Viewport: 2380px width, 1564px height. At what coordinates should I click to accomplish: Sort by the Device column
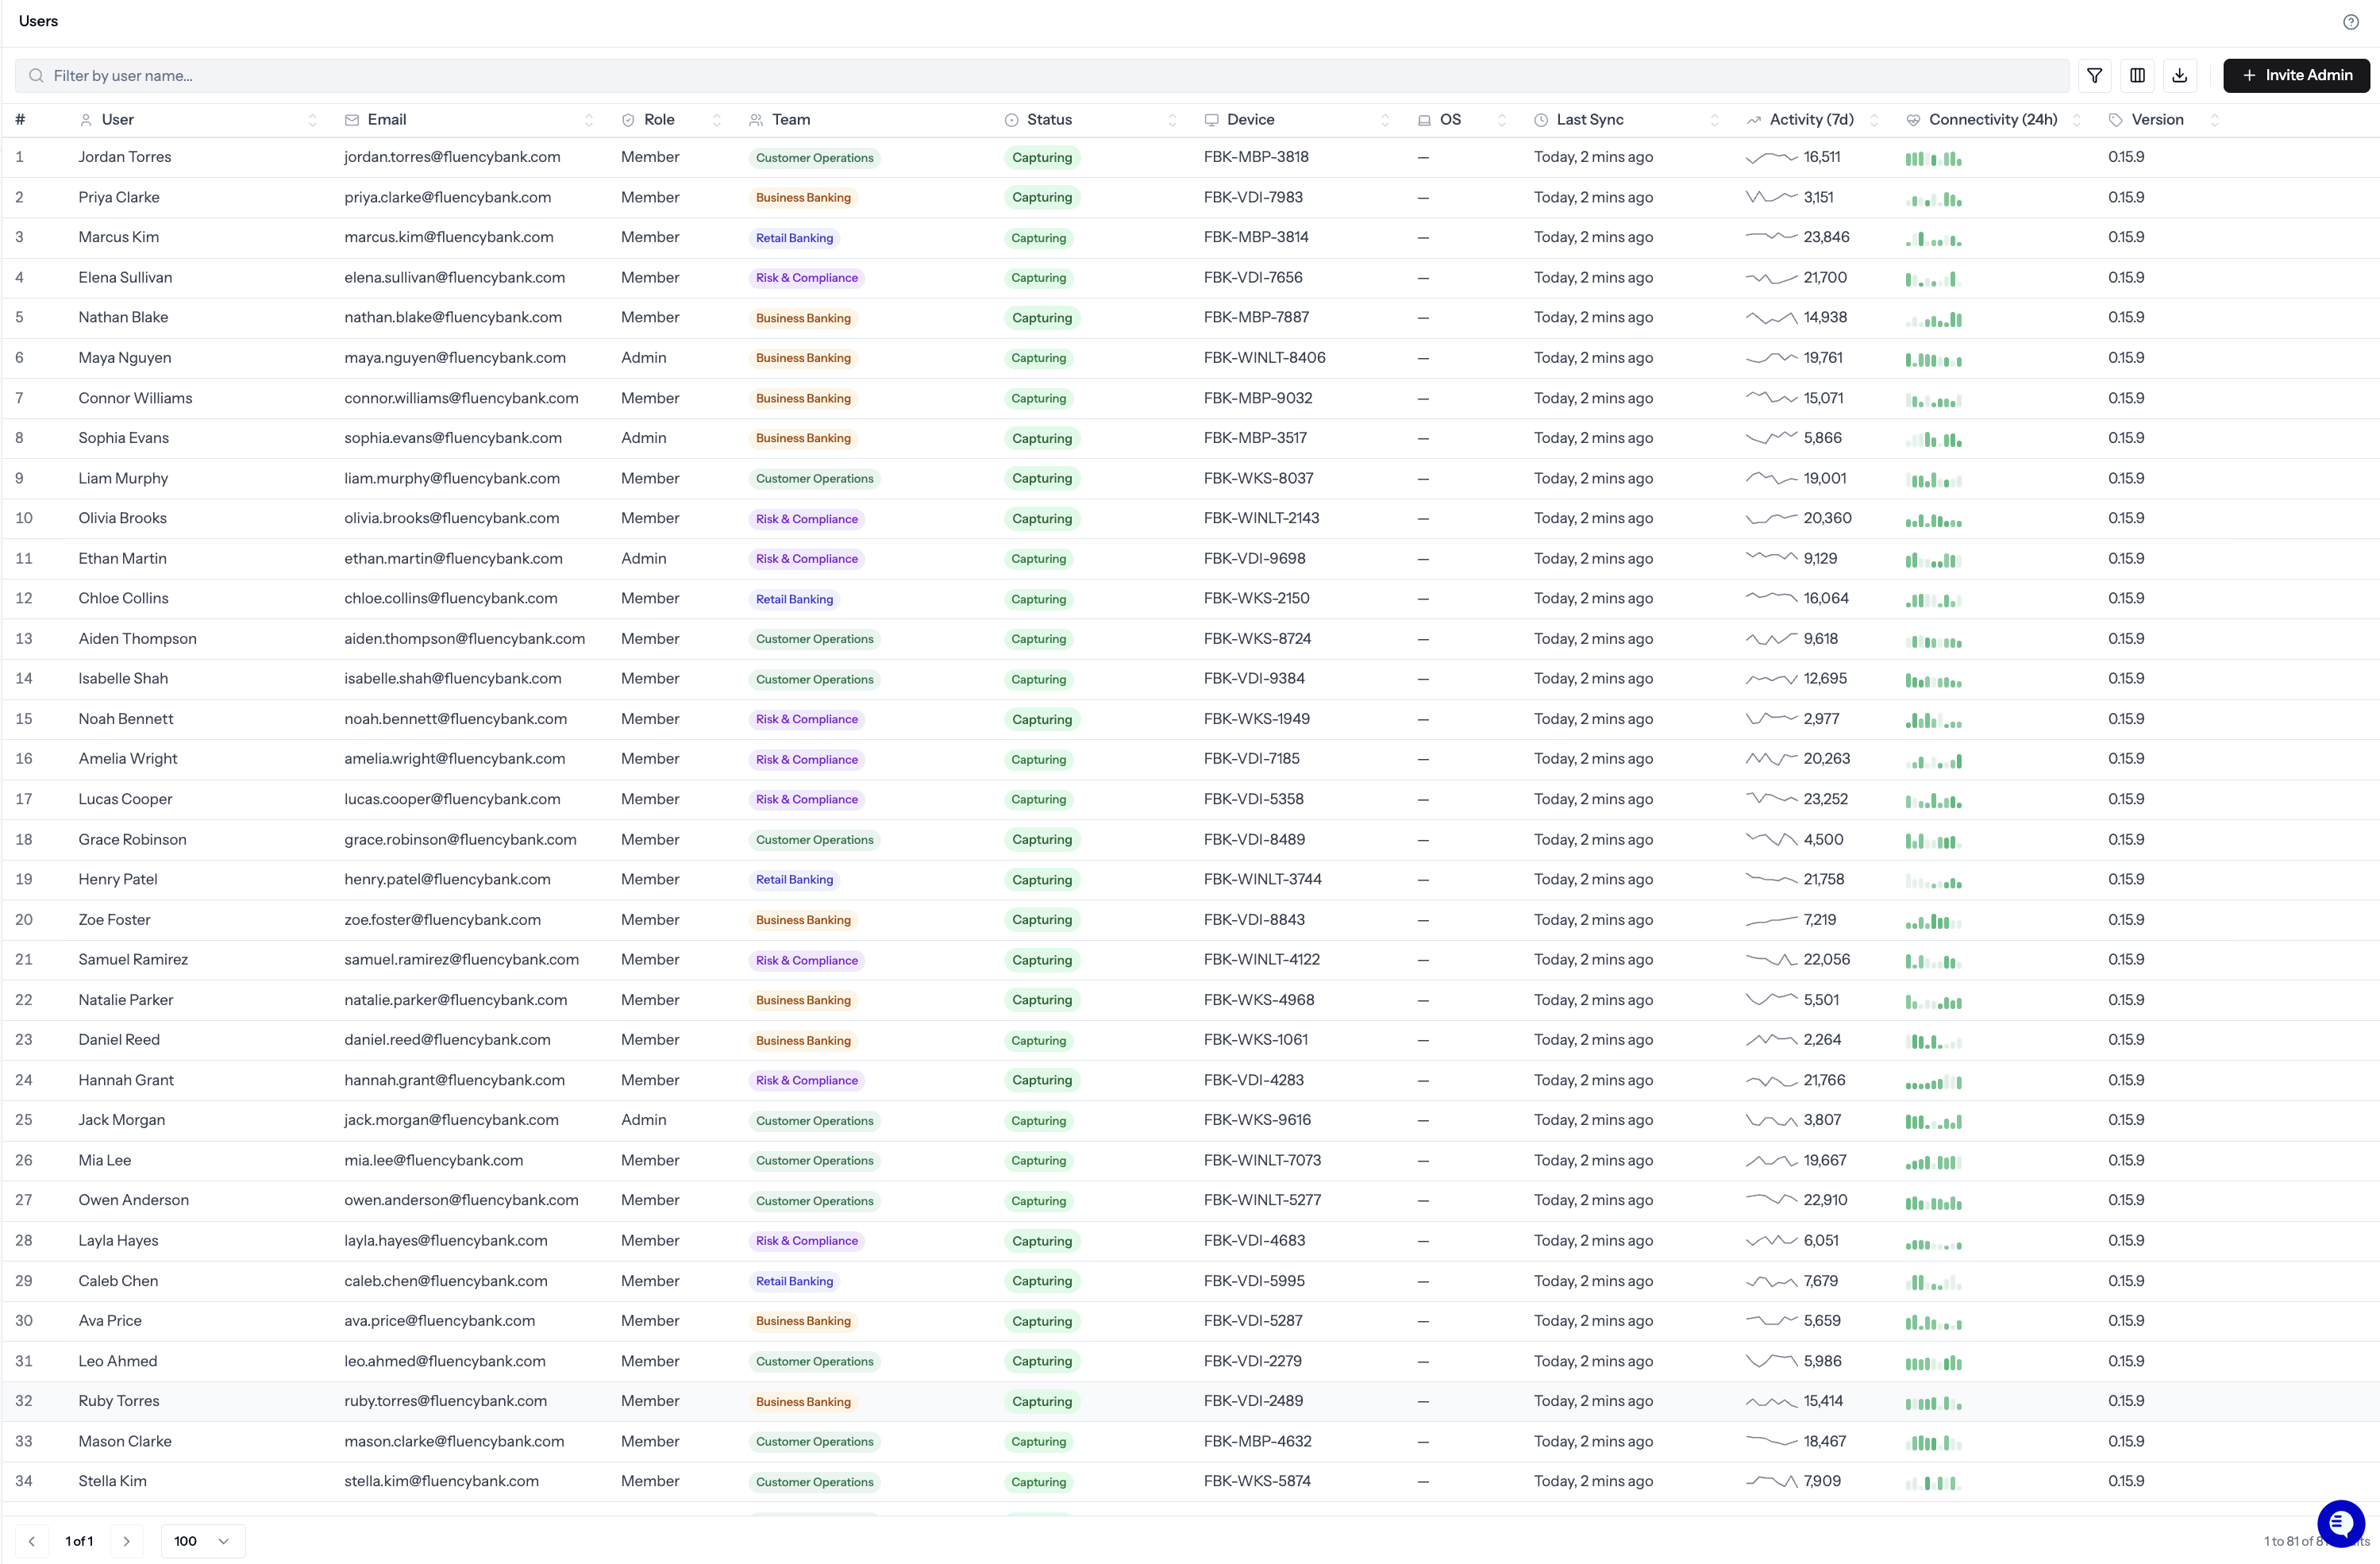point(1385,120)
